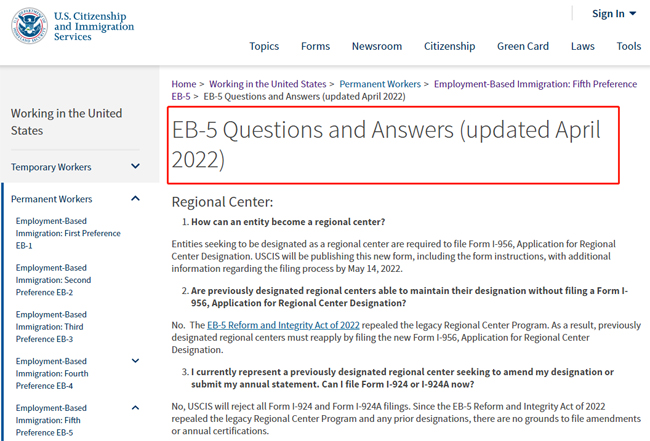
Task: Open the Laws menu
Action: (582, 46)
